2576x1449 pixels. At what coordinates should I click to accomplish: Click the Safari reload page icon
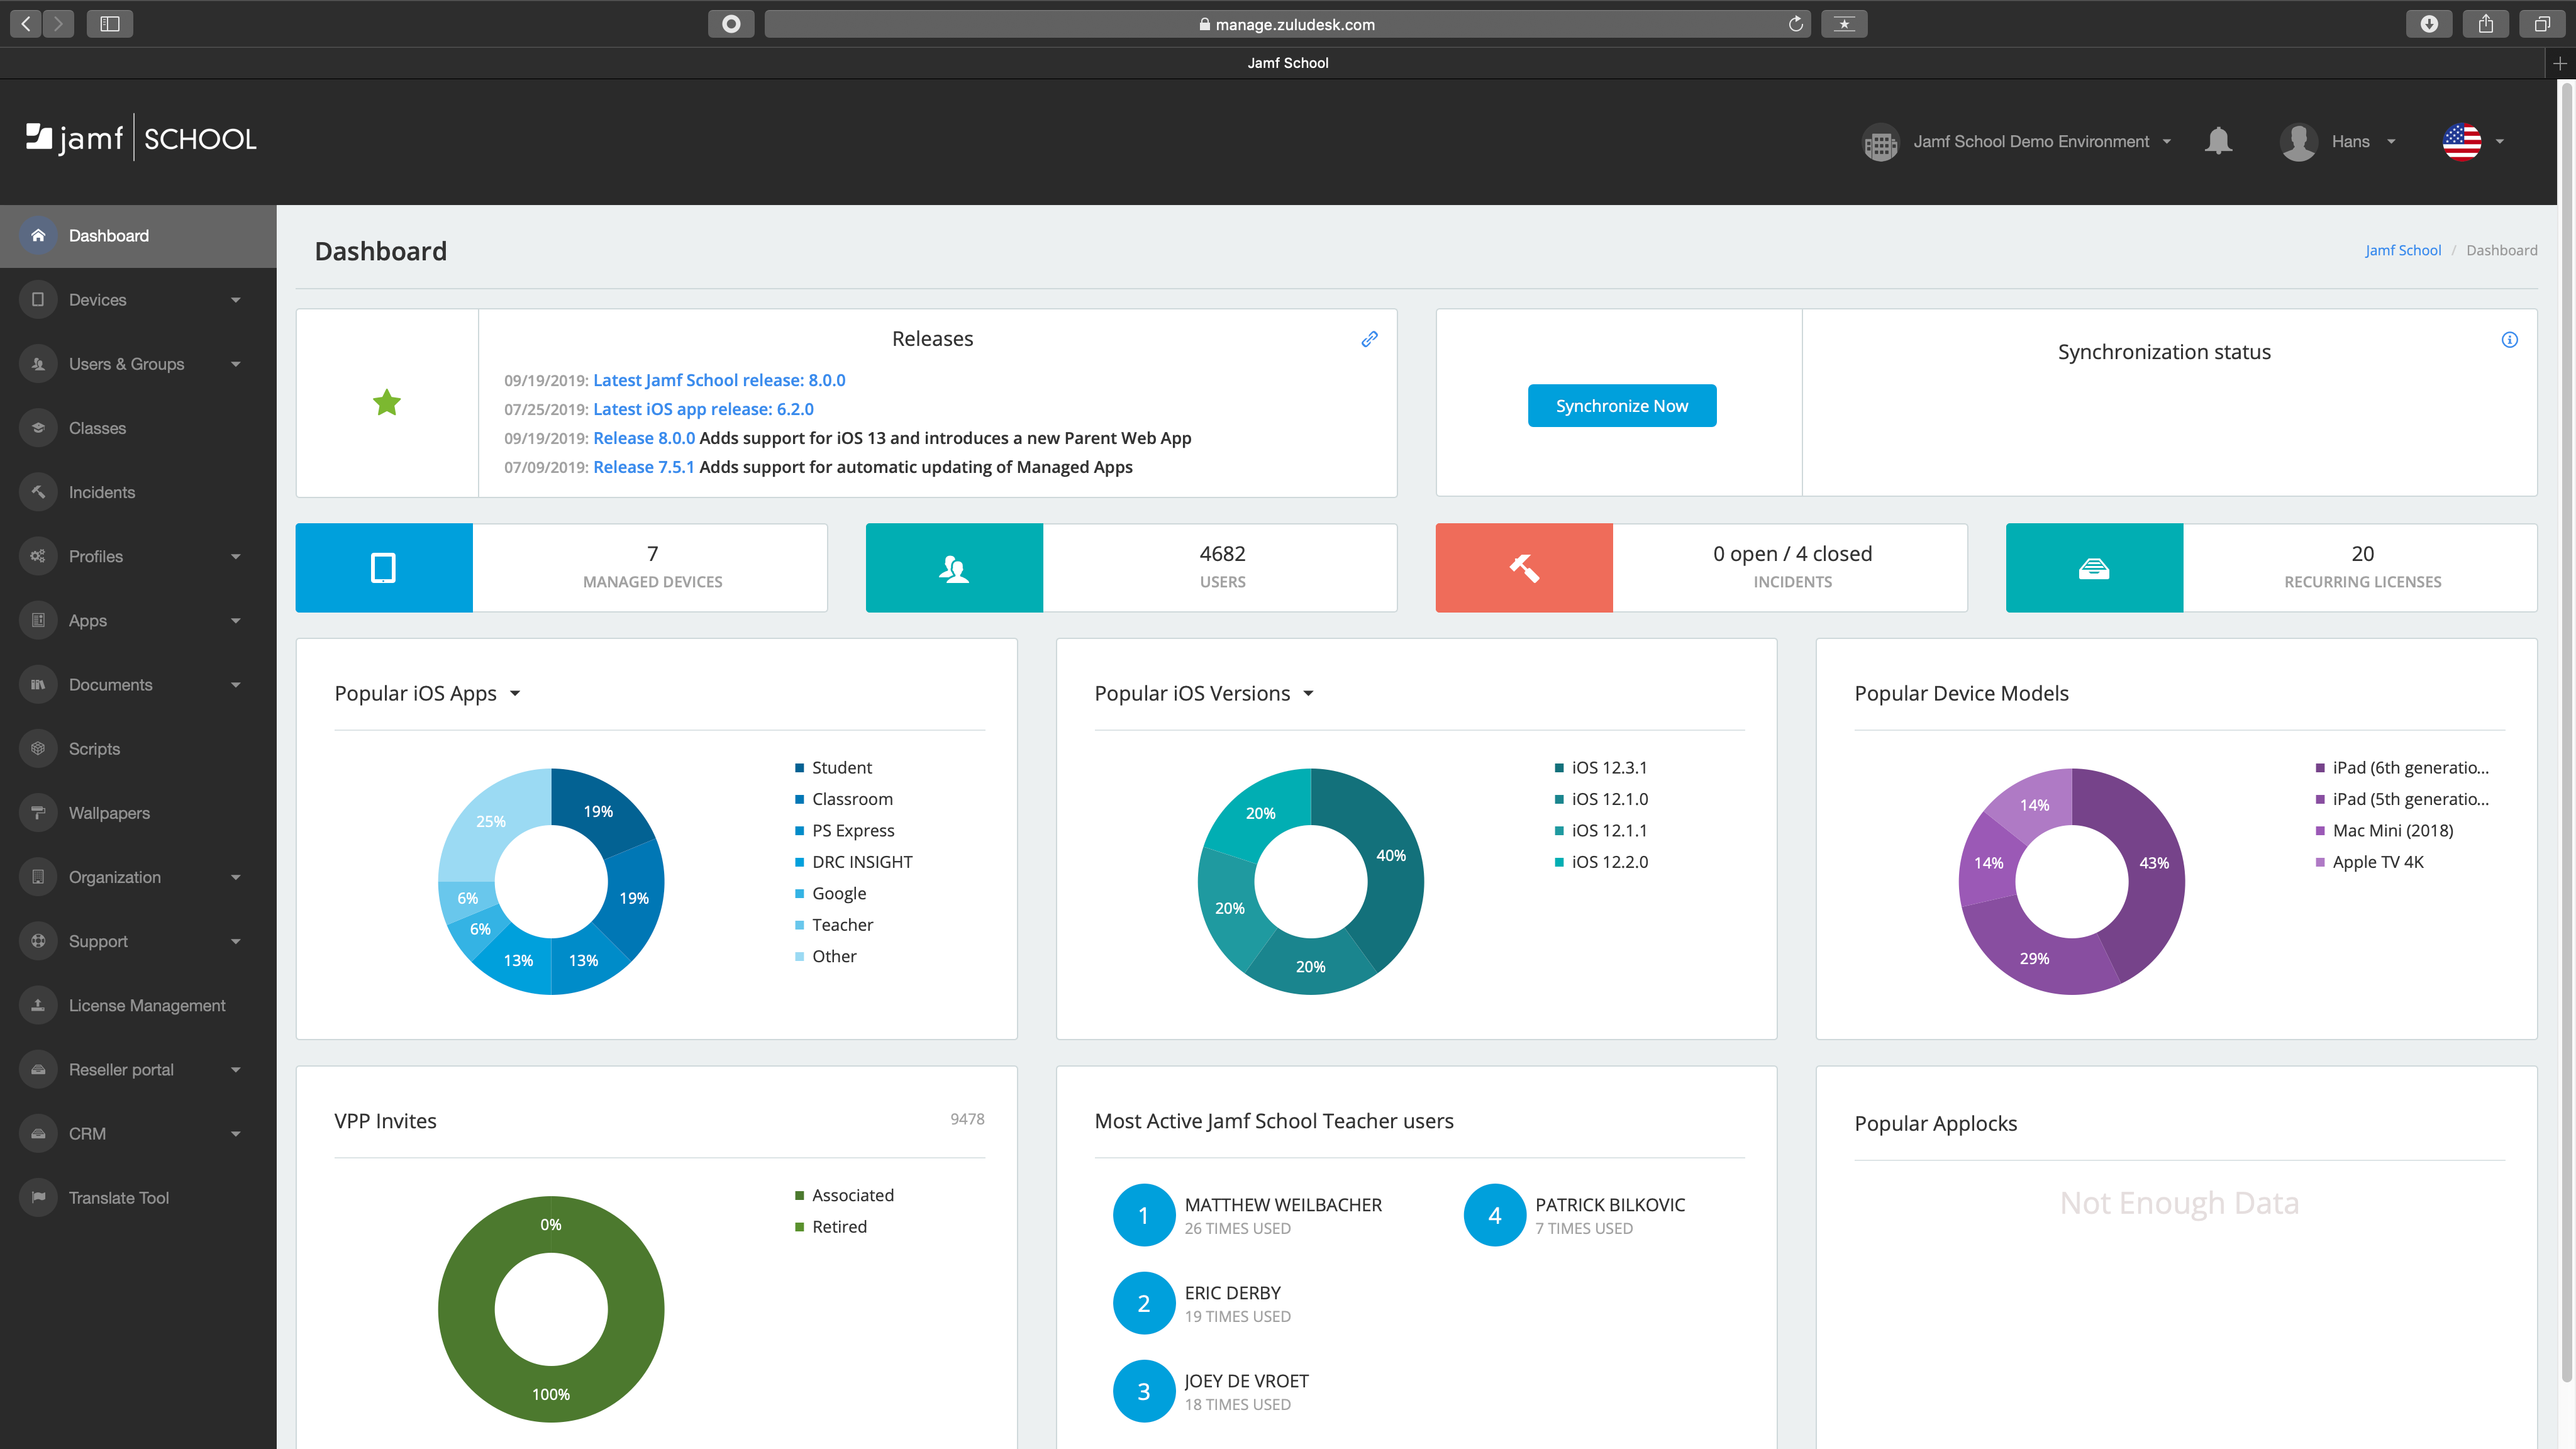(x=1796, y=24)
